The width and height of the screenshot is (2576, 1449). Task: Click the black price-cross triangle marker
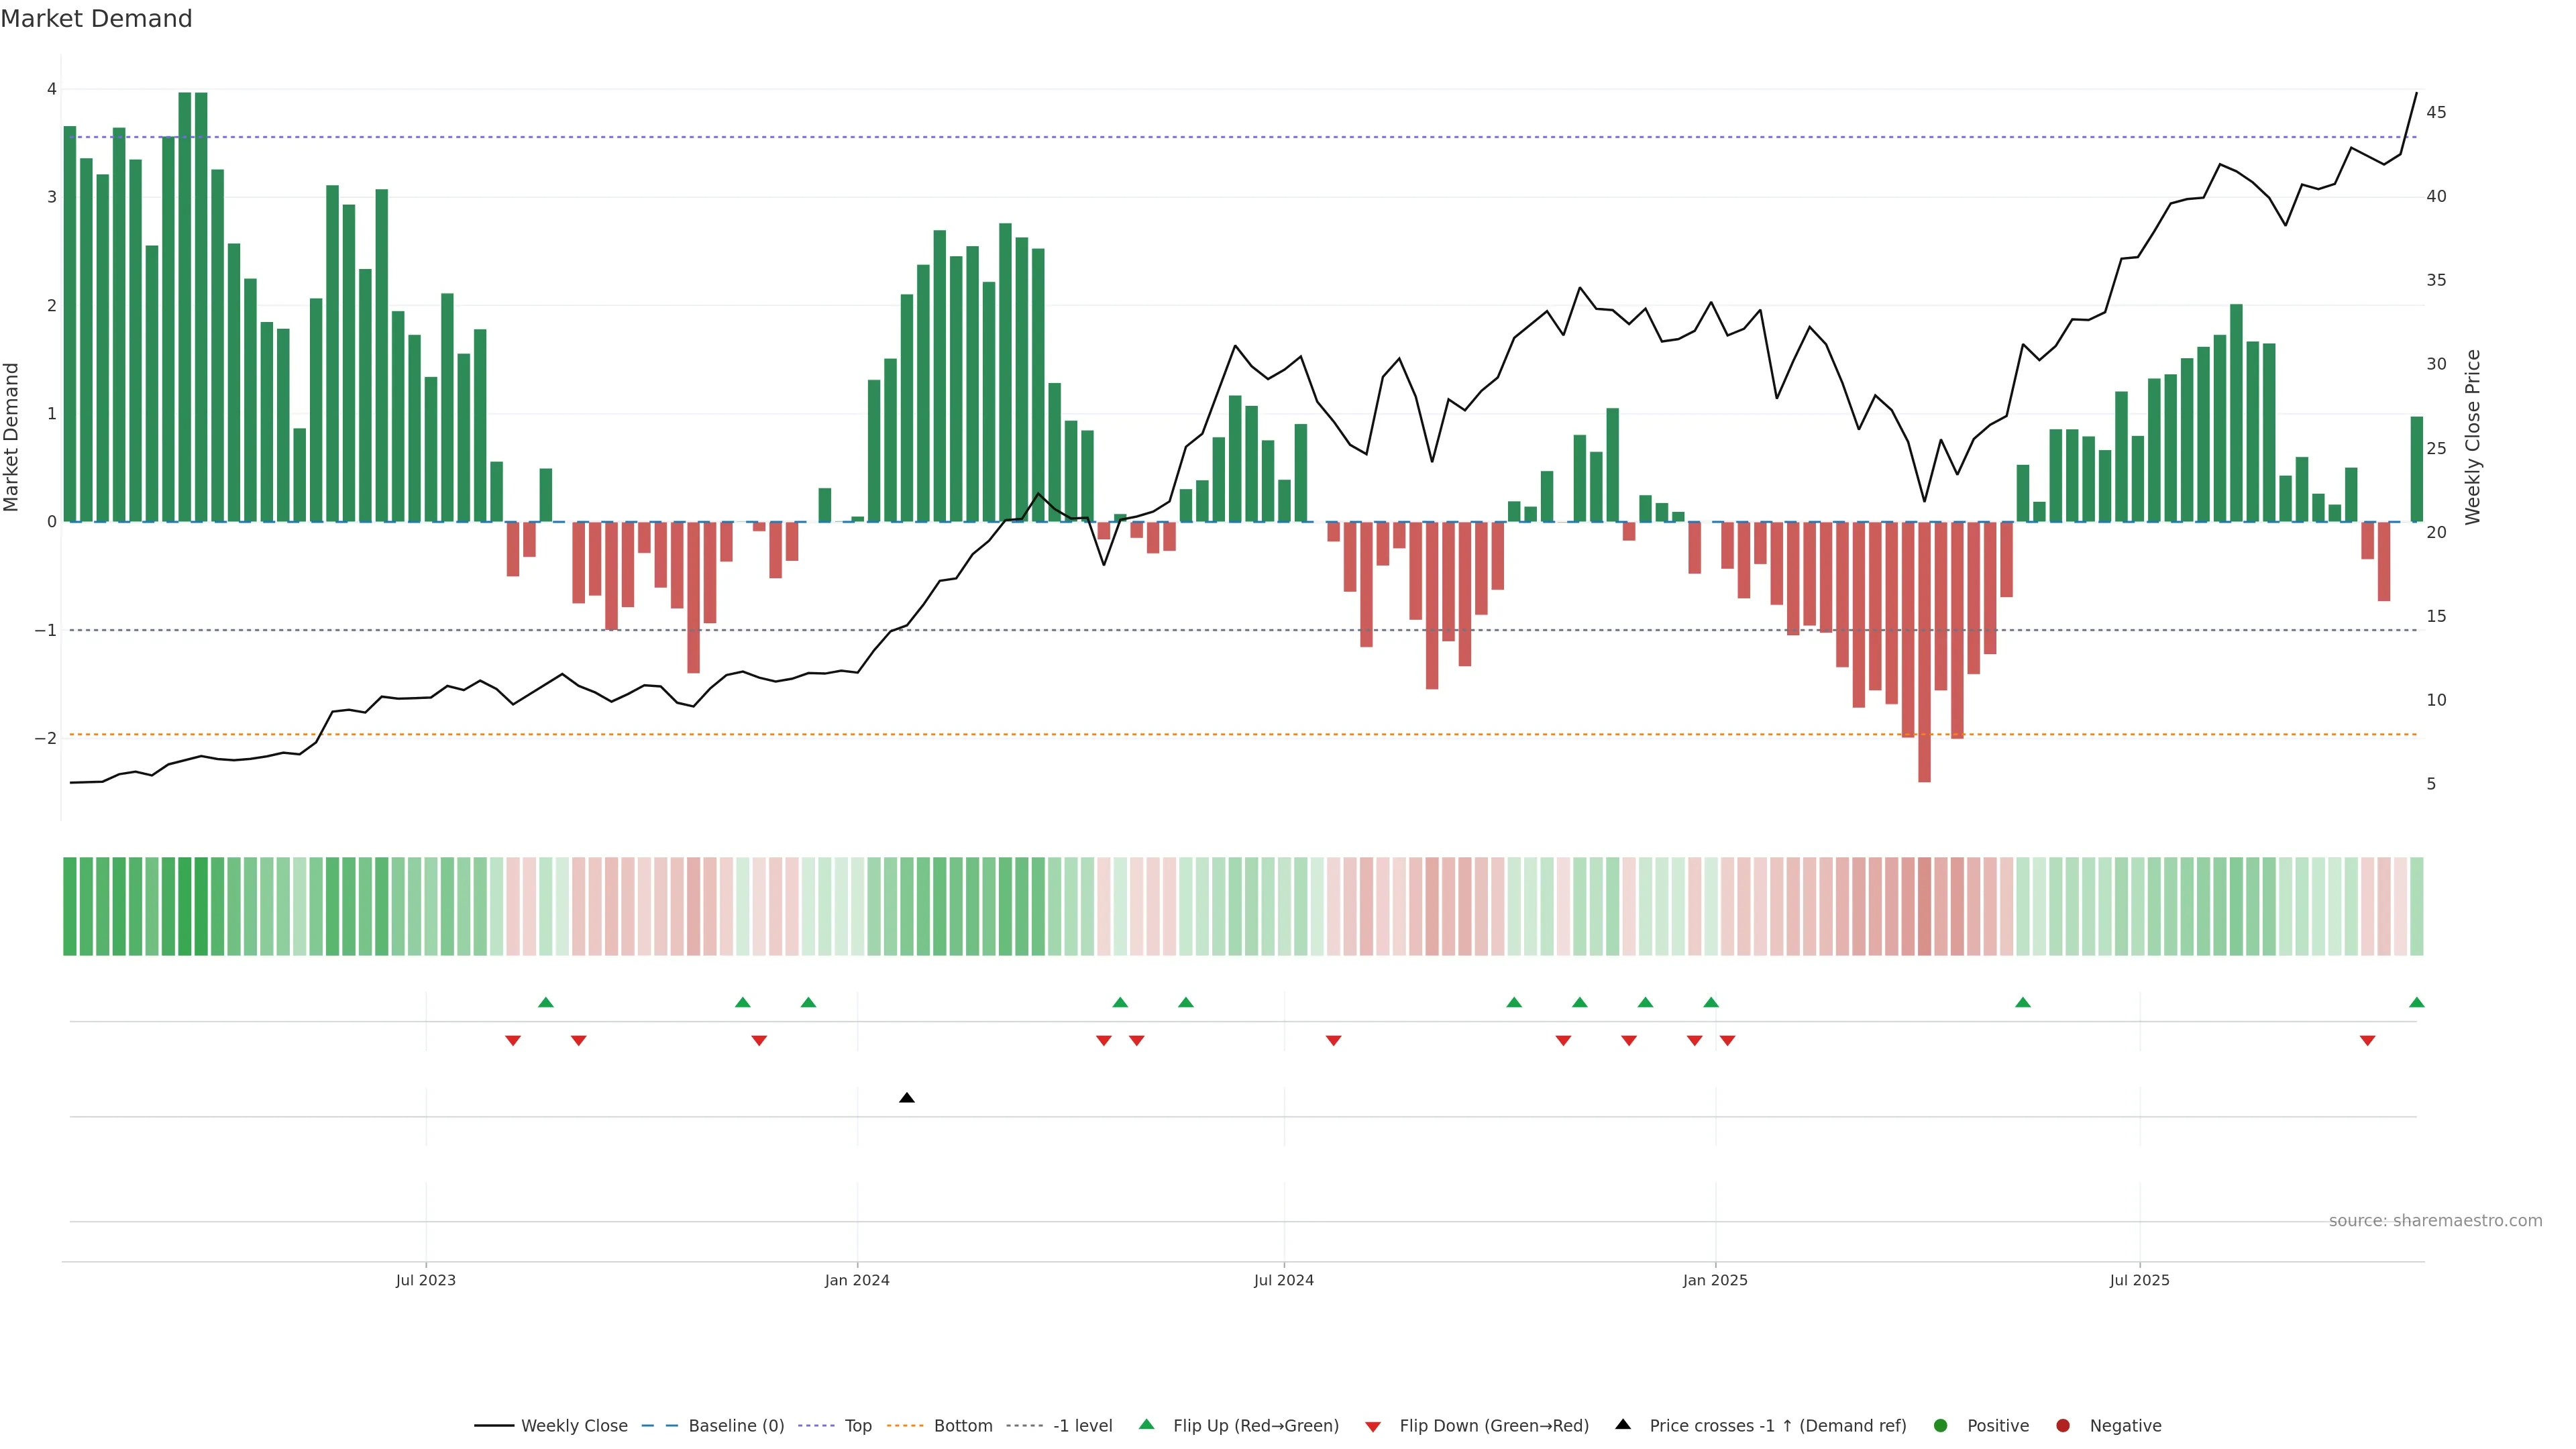click(x=906, y=1098)
